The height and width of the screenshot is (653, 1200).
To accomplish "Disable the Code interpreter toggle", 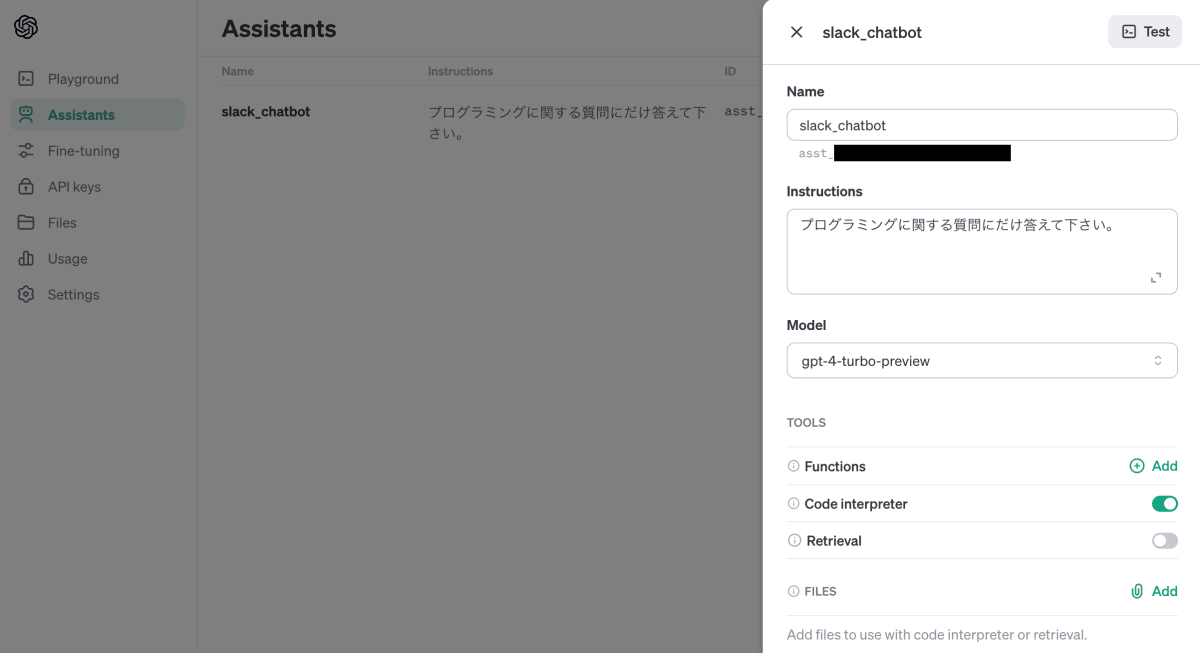I will 1165,504.
